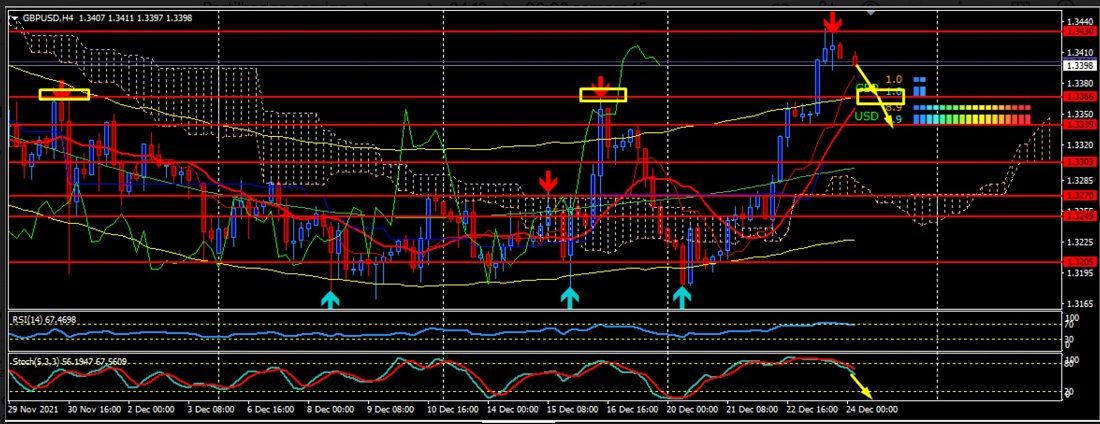Click the USD currency strength color bar
This screenshot has height=424, width=1100.
click(970, 119)
